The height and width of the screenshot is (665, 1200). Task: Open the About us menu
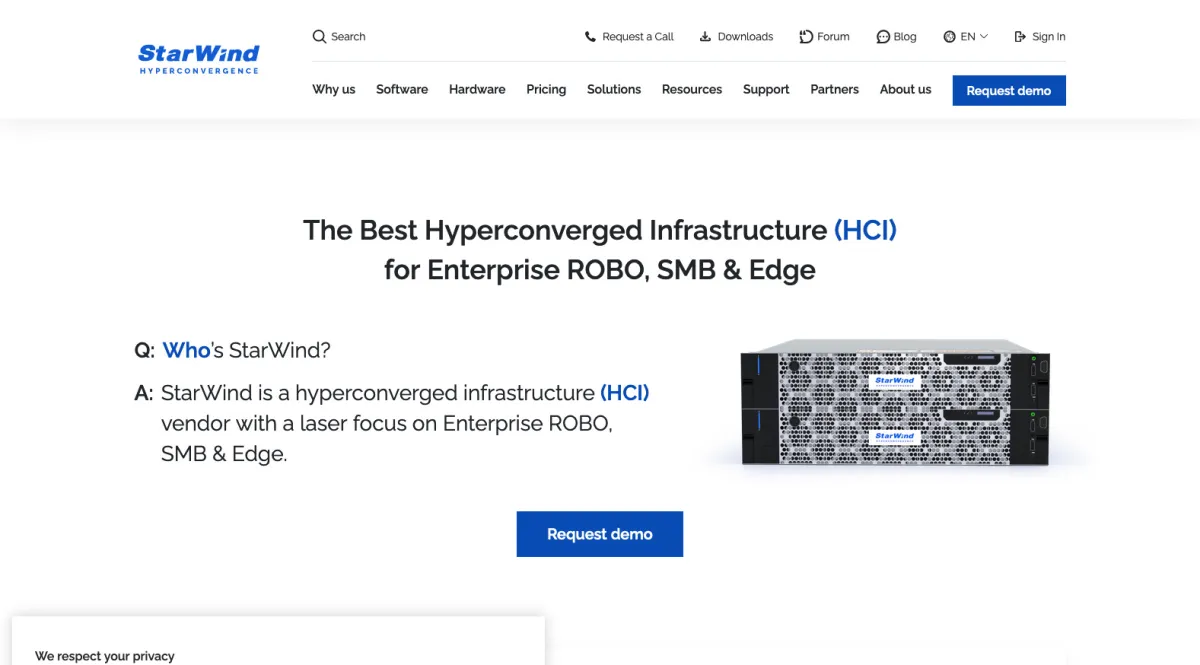tap(906, 89)
